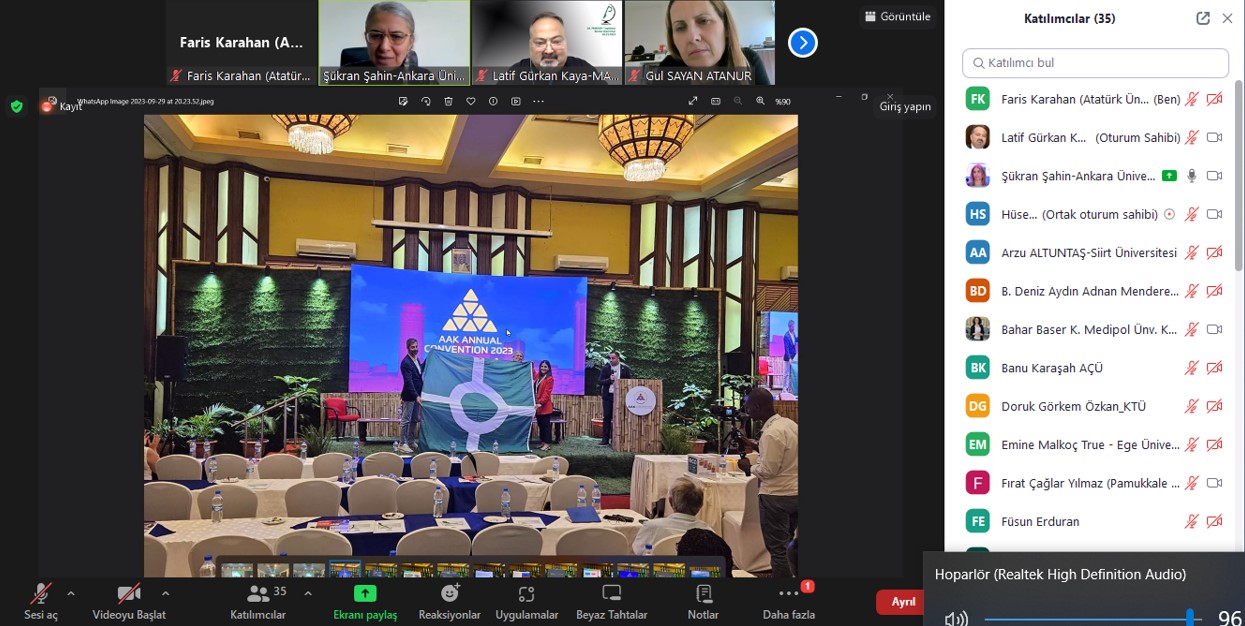This screenshot has height=626, width=1245.
Task: Toggle Katılımcılar participants panel from toolbar
Action: point(258,595)
